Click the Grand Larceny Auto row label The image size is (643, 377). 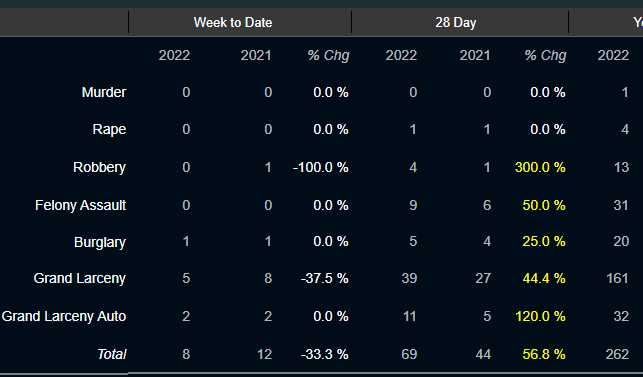(x=64, y=316)
